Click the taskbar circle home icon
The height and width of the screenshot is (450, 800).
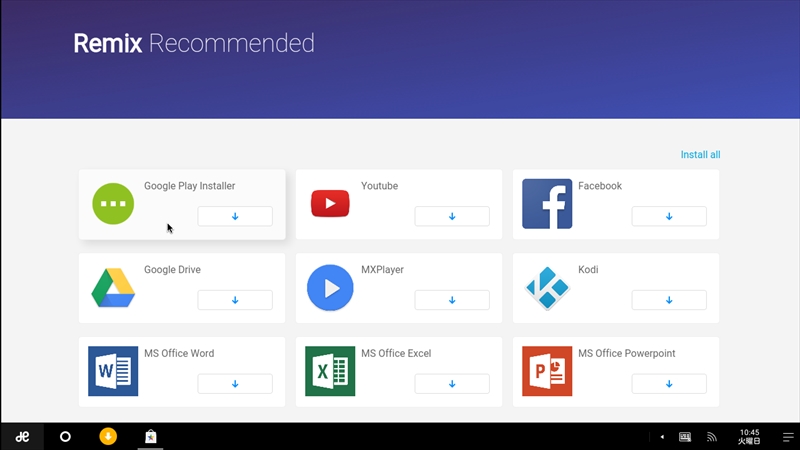65,437
